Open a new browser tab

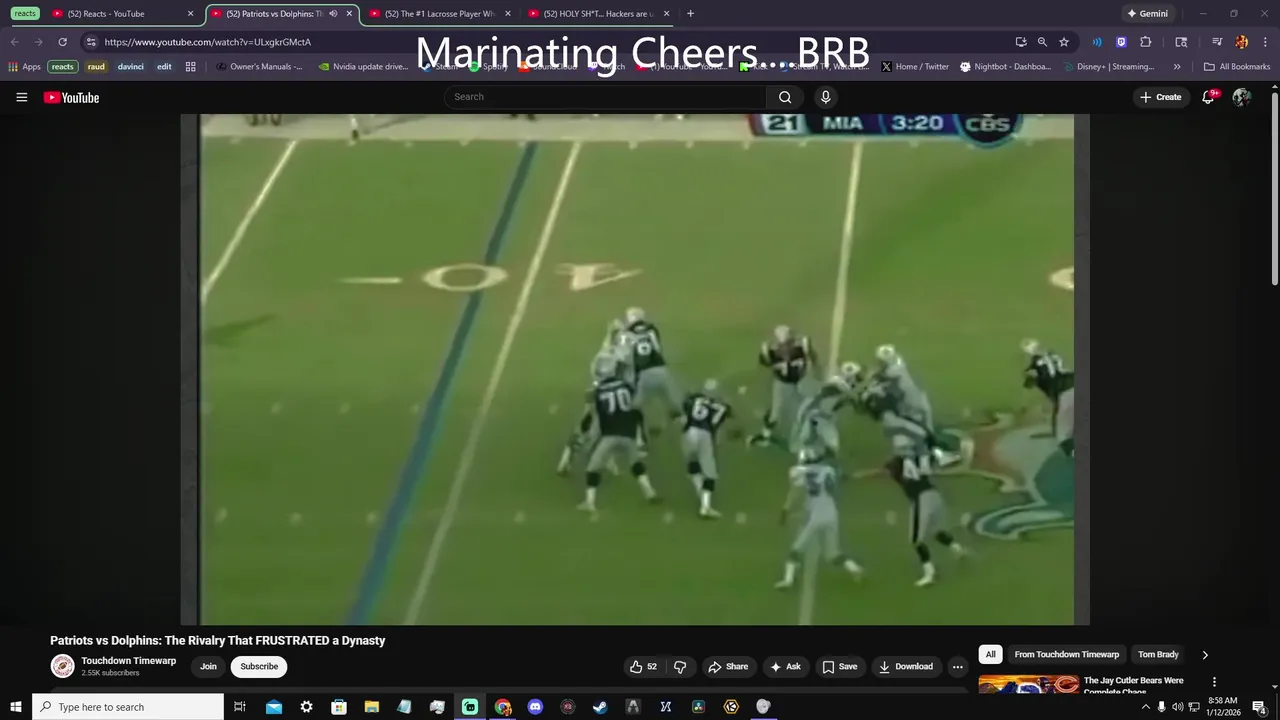point(690,14)
